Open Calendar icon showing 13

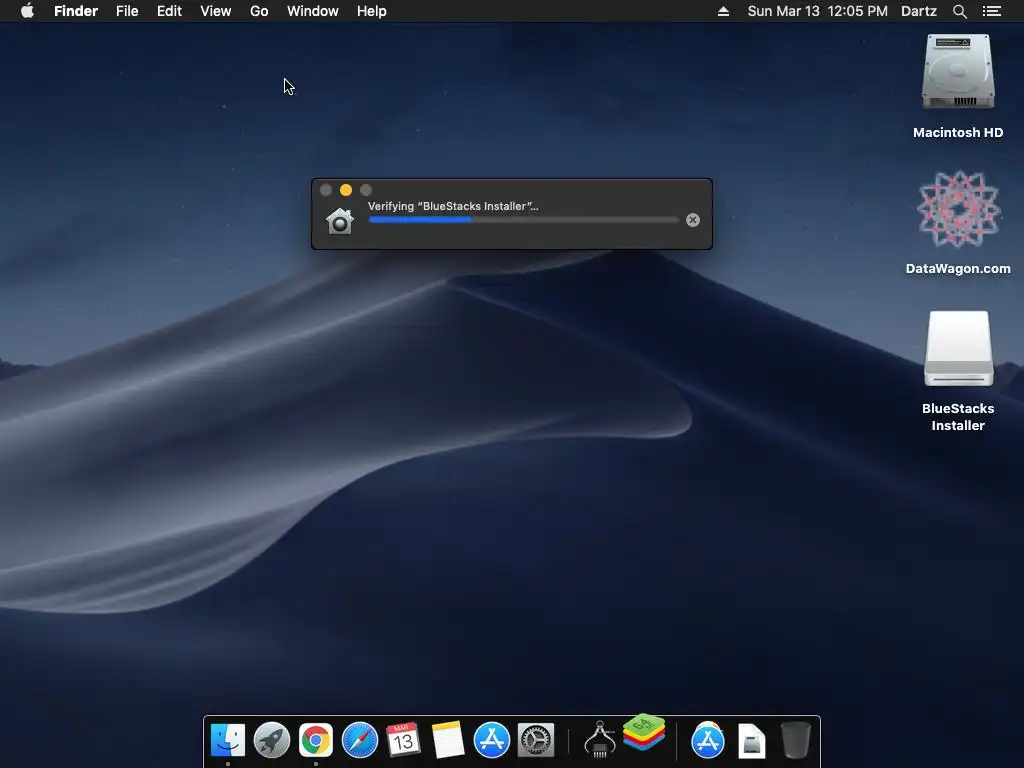403,740
